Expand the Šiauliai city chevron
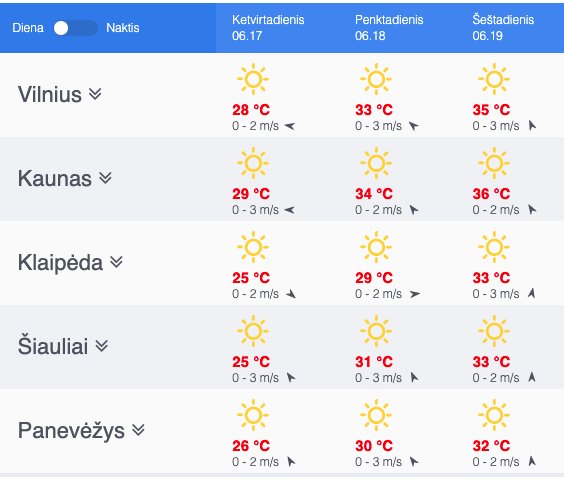Screen dimensions: 564x477 pyautogui.click(x=102, y=346)
